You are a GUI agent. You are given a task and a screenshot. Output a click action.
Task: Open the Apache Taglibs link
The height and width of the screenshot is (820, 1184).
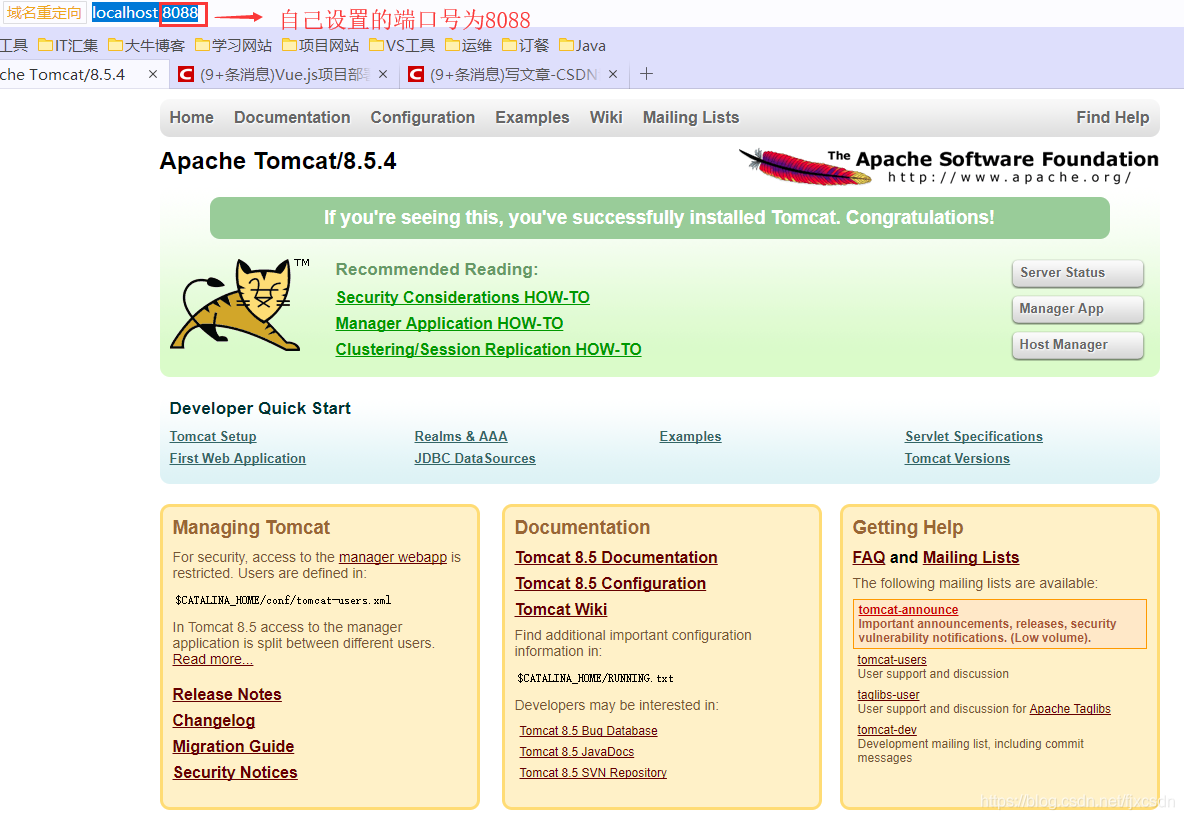click(1070, 709)
